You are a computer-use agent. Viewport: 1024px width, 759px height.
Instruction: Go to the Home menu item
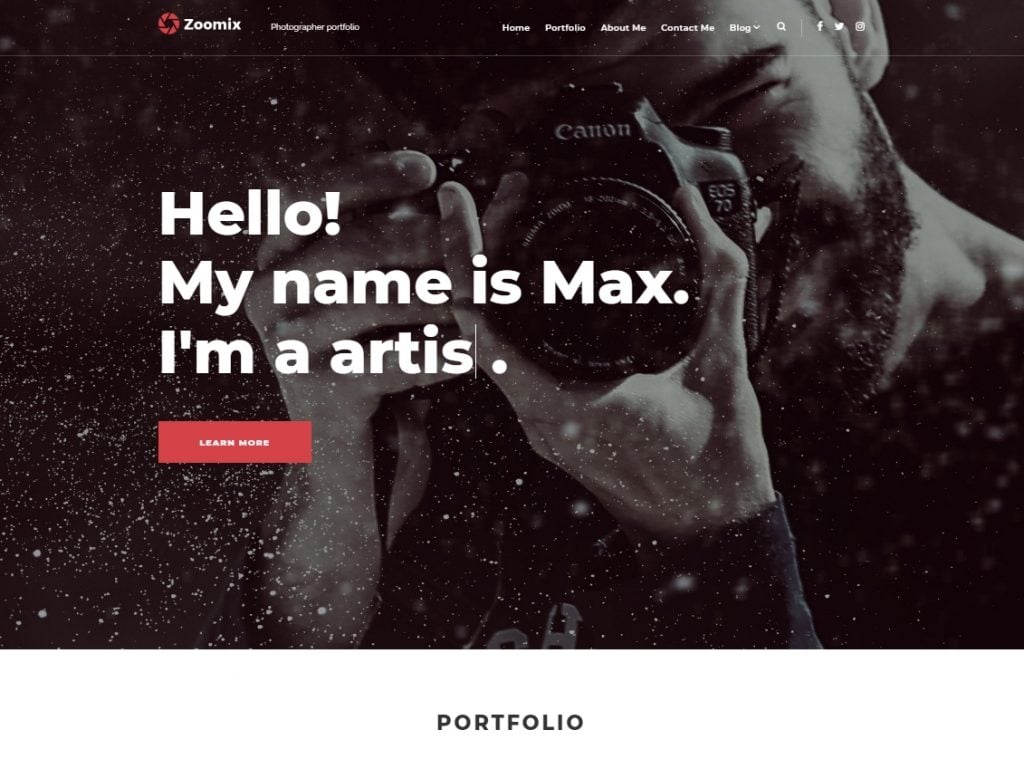(515, 27)
